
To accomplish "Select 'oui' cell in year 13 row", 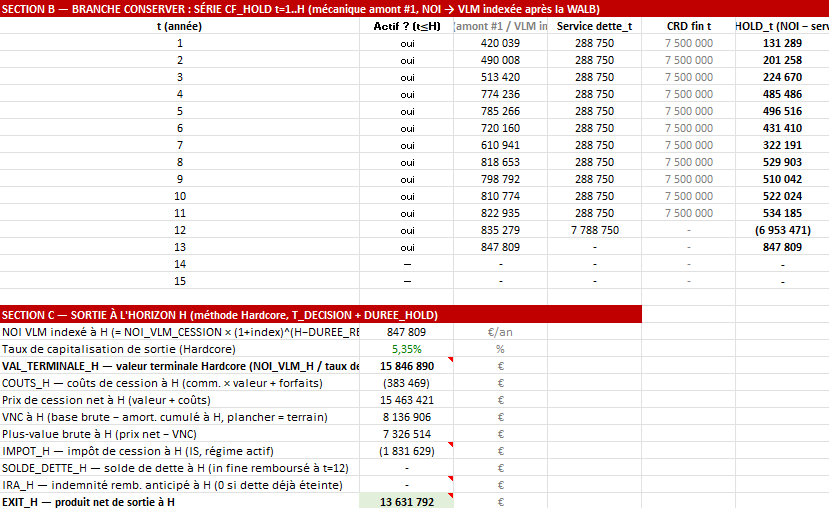I will pos(407,247).
